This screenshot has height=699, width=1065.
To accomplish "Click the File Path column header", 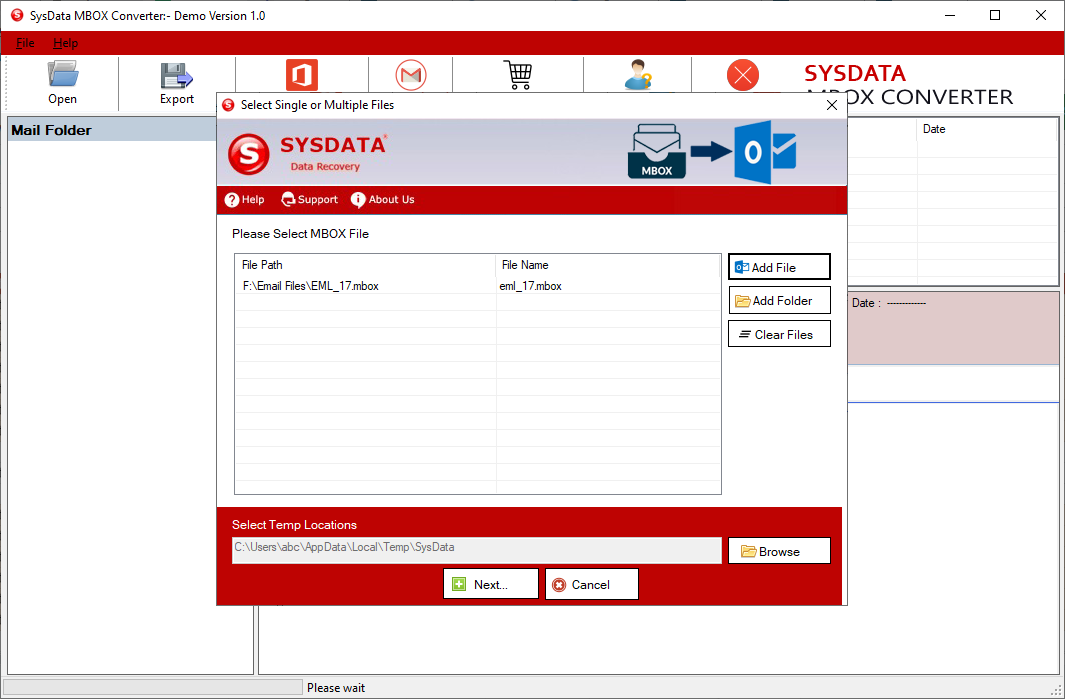I will [x=365, y=265].
